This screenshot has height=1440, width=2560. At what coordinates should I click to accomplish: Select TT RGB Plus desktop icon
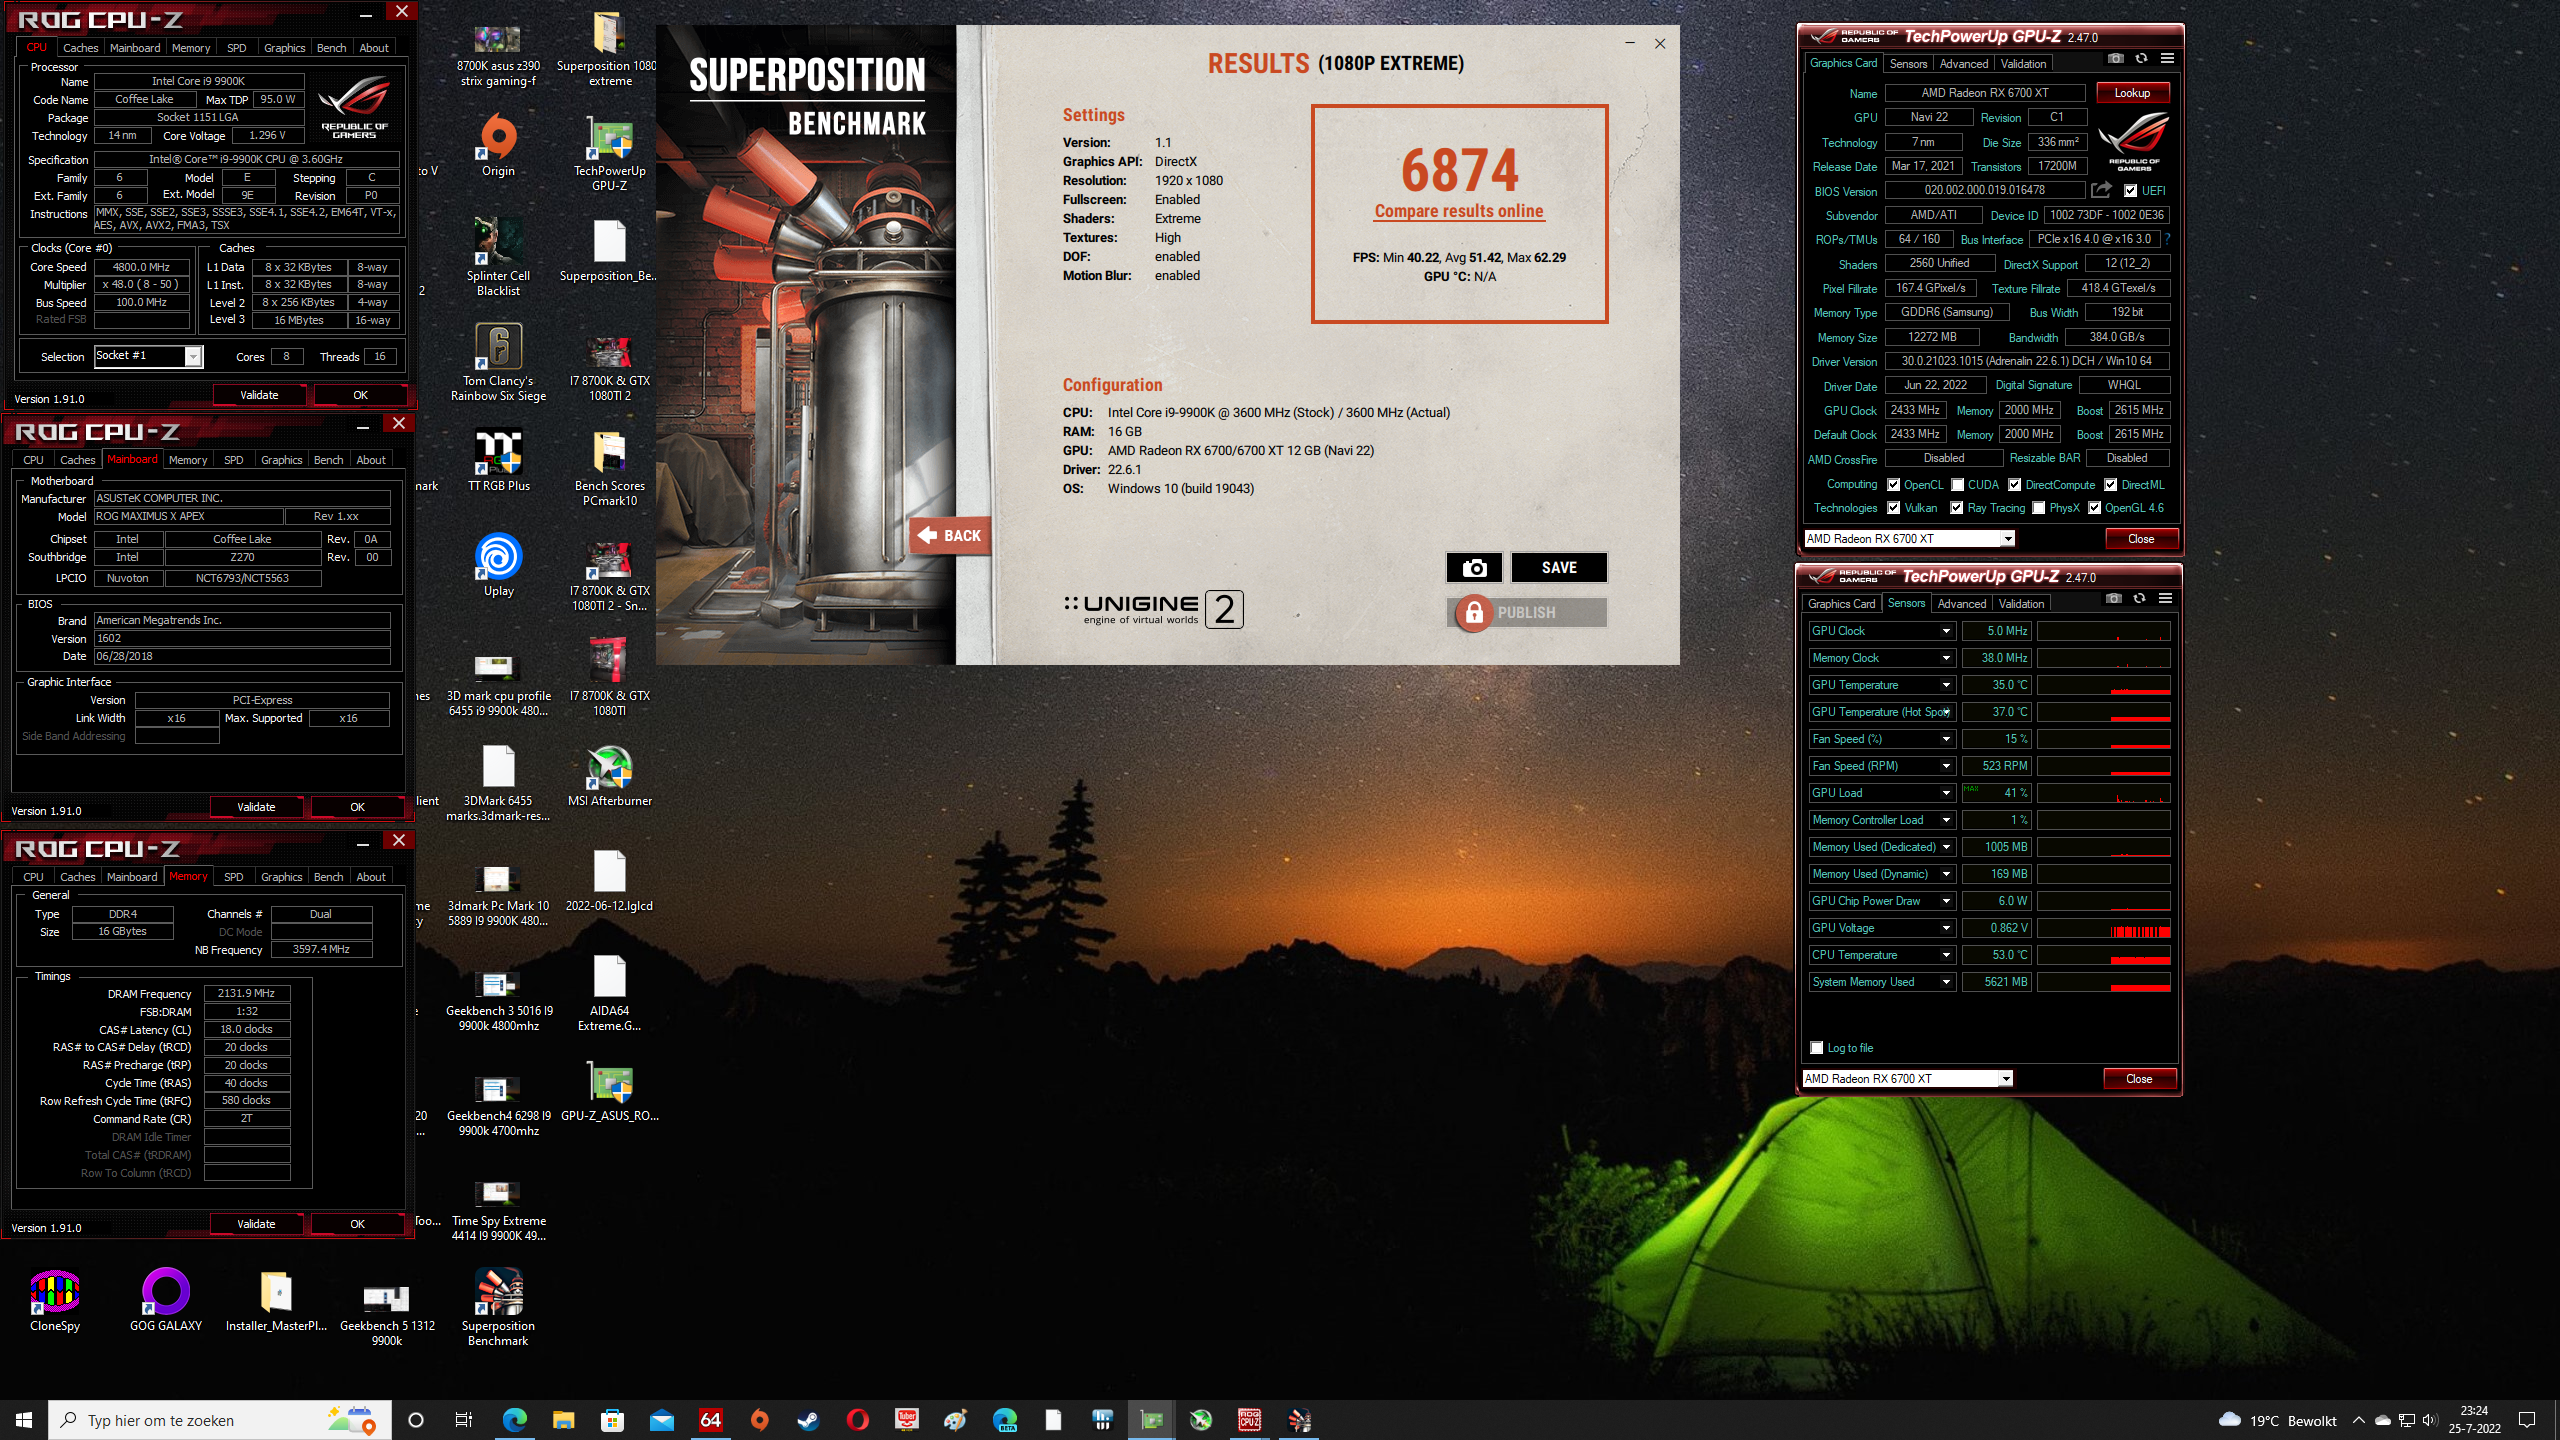pos(498,460)
